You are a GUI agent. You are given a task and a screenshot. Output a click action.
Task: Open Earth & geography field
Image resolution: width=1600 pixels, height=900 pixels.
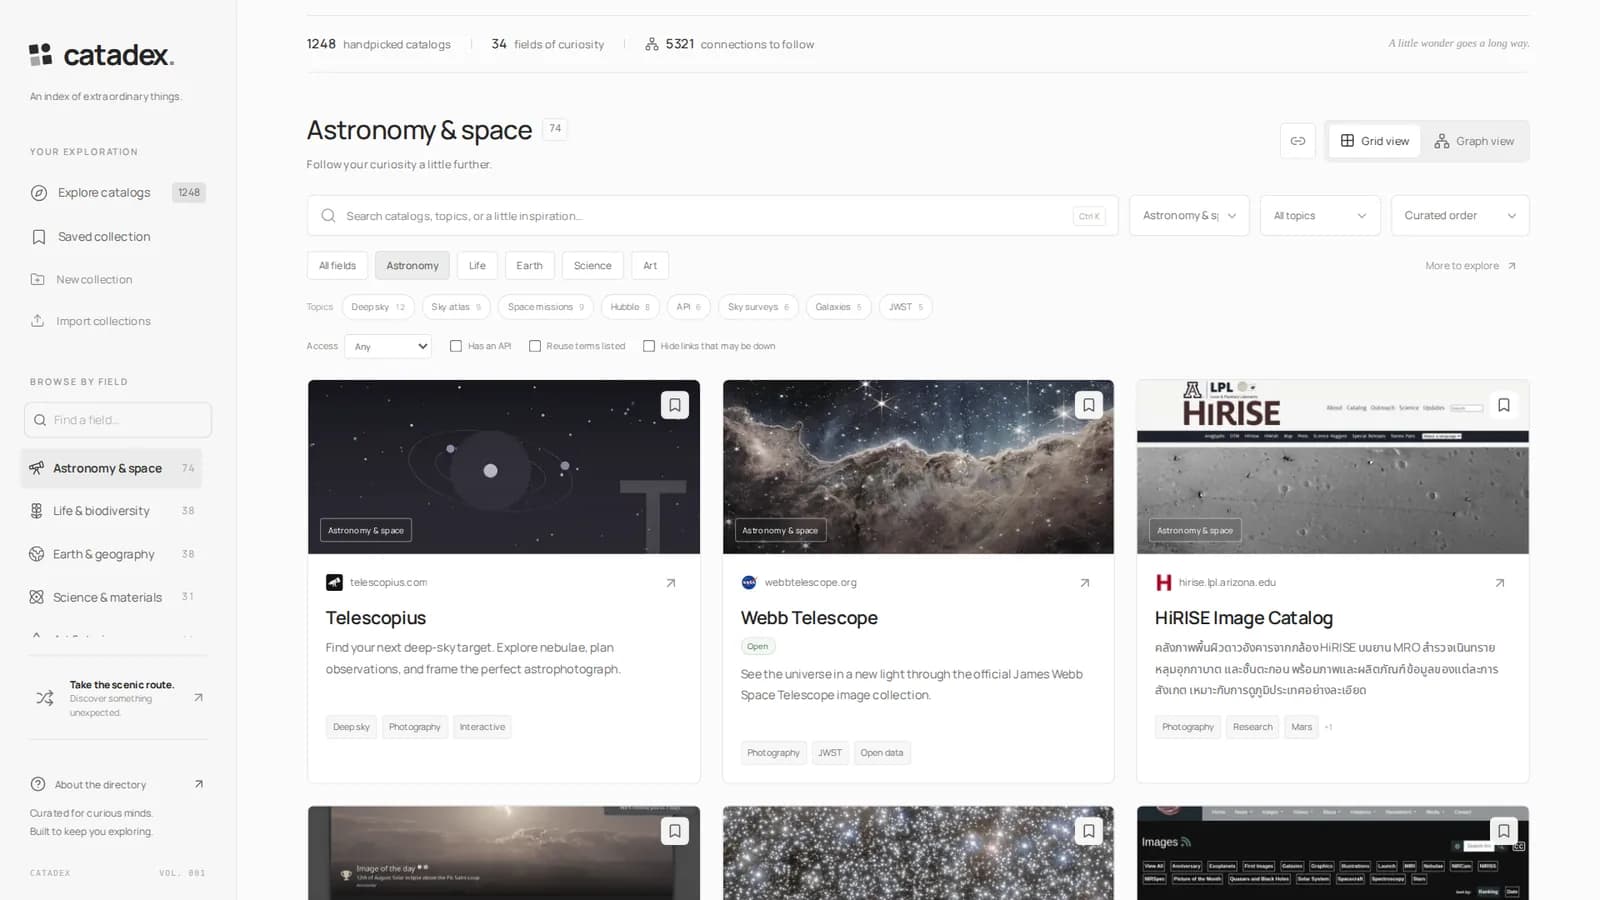click(x=112, y=554)
